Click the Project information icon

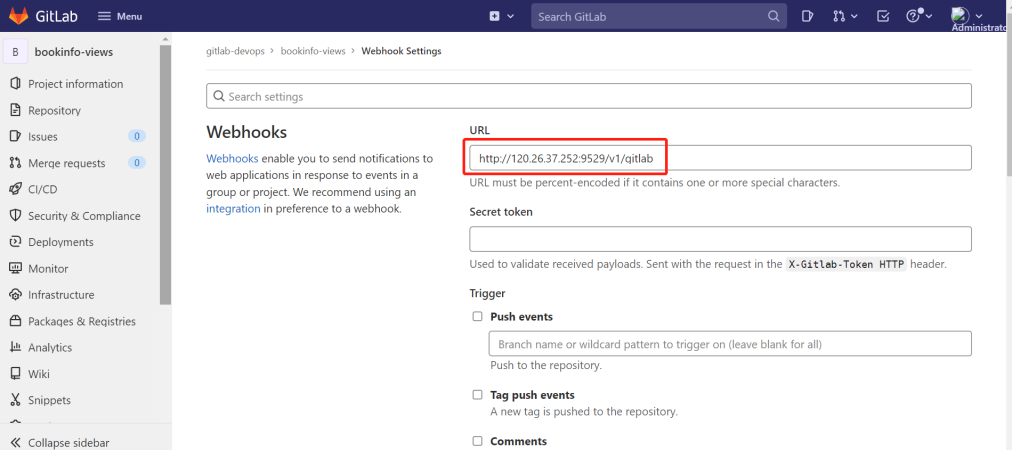click(x=15, y=84)
